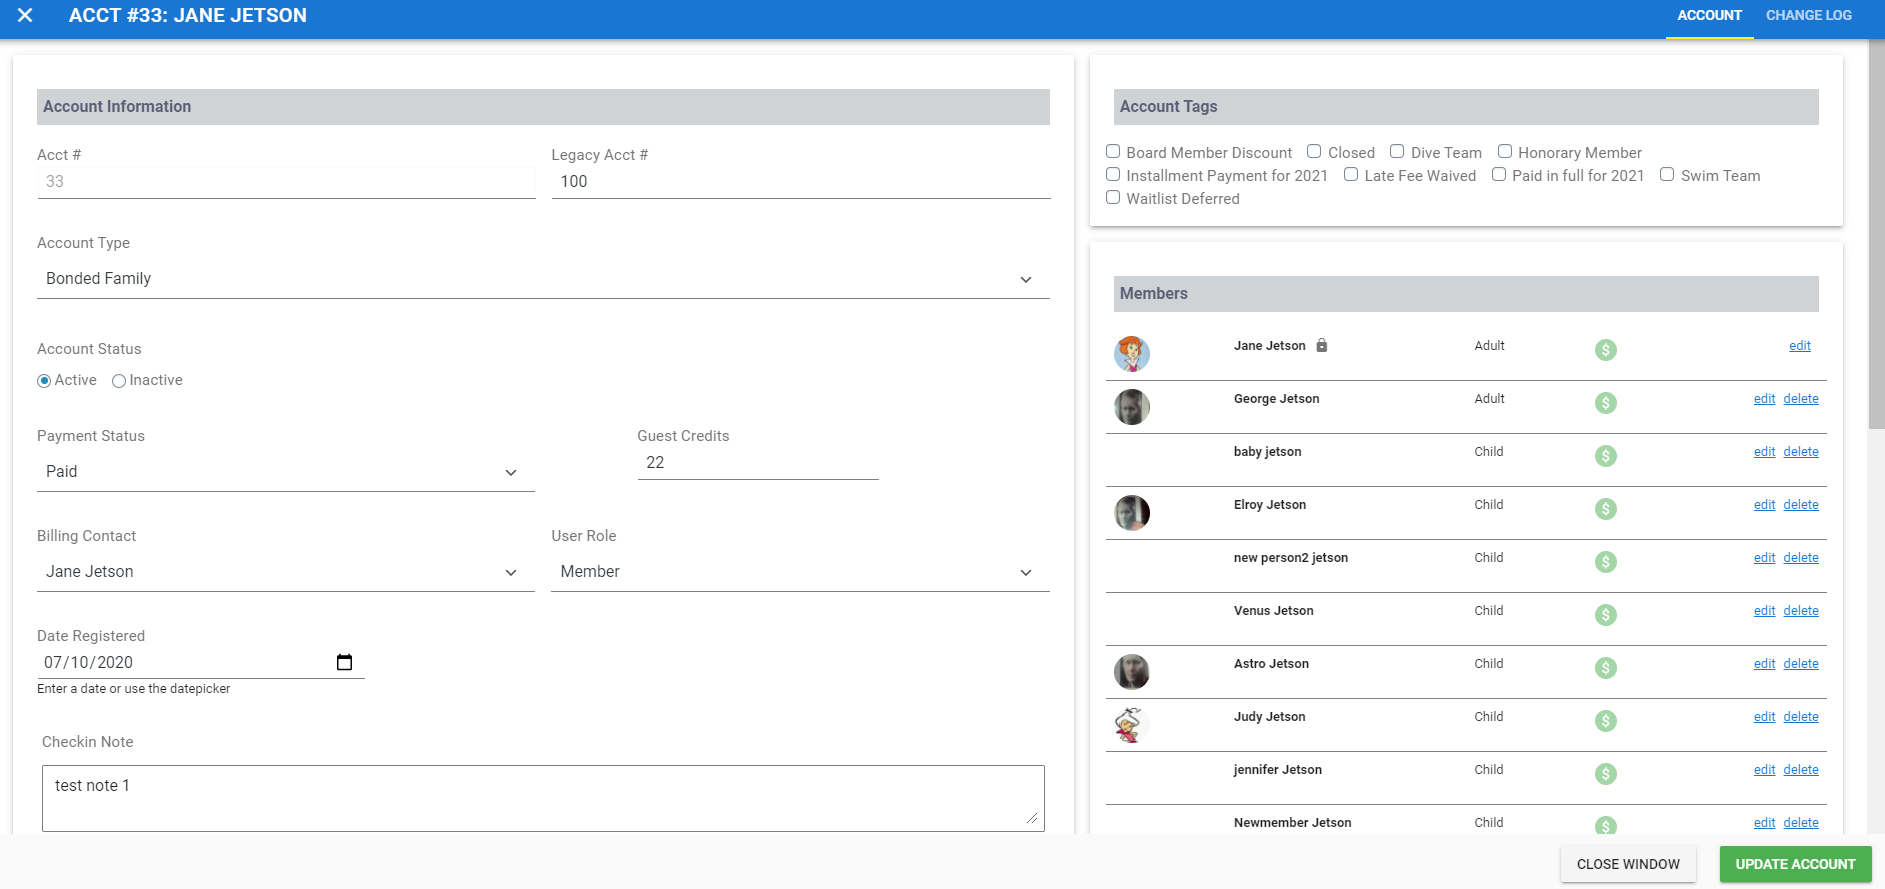Enable the Dive Team tag
Image resolution: width=1885 pixels, height=889 pixels.
1397,151
